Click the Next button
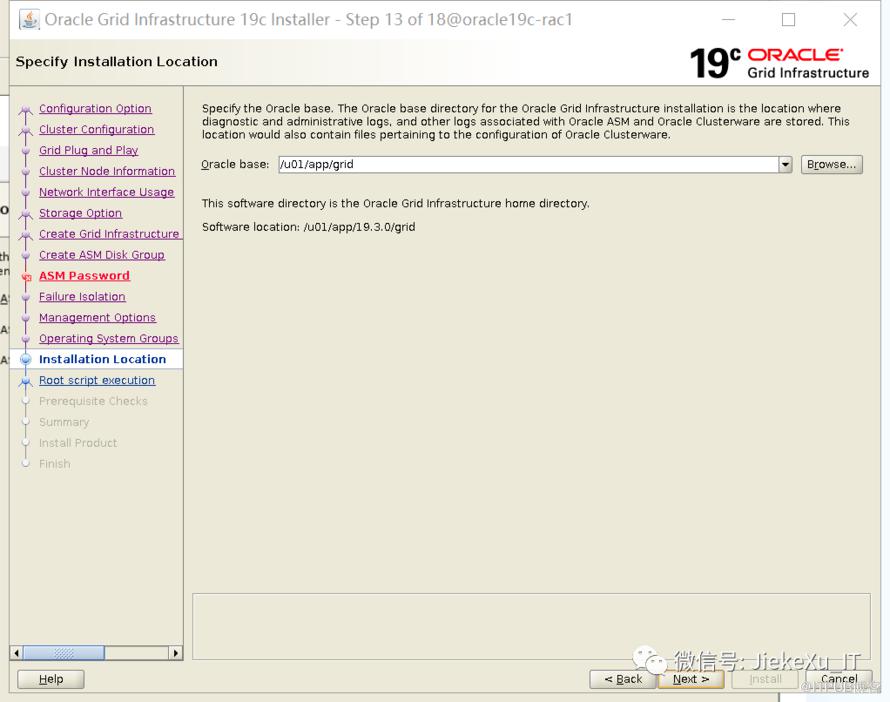 (690, 679)
